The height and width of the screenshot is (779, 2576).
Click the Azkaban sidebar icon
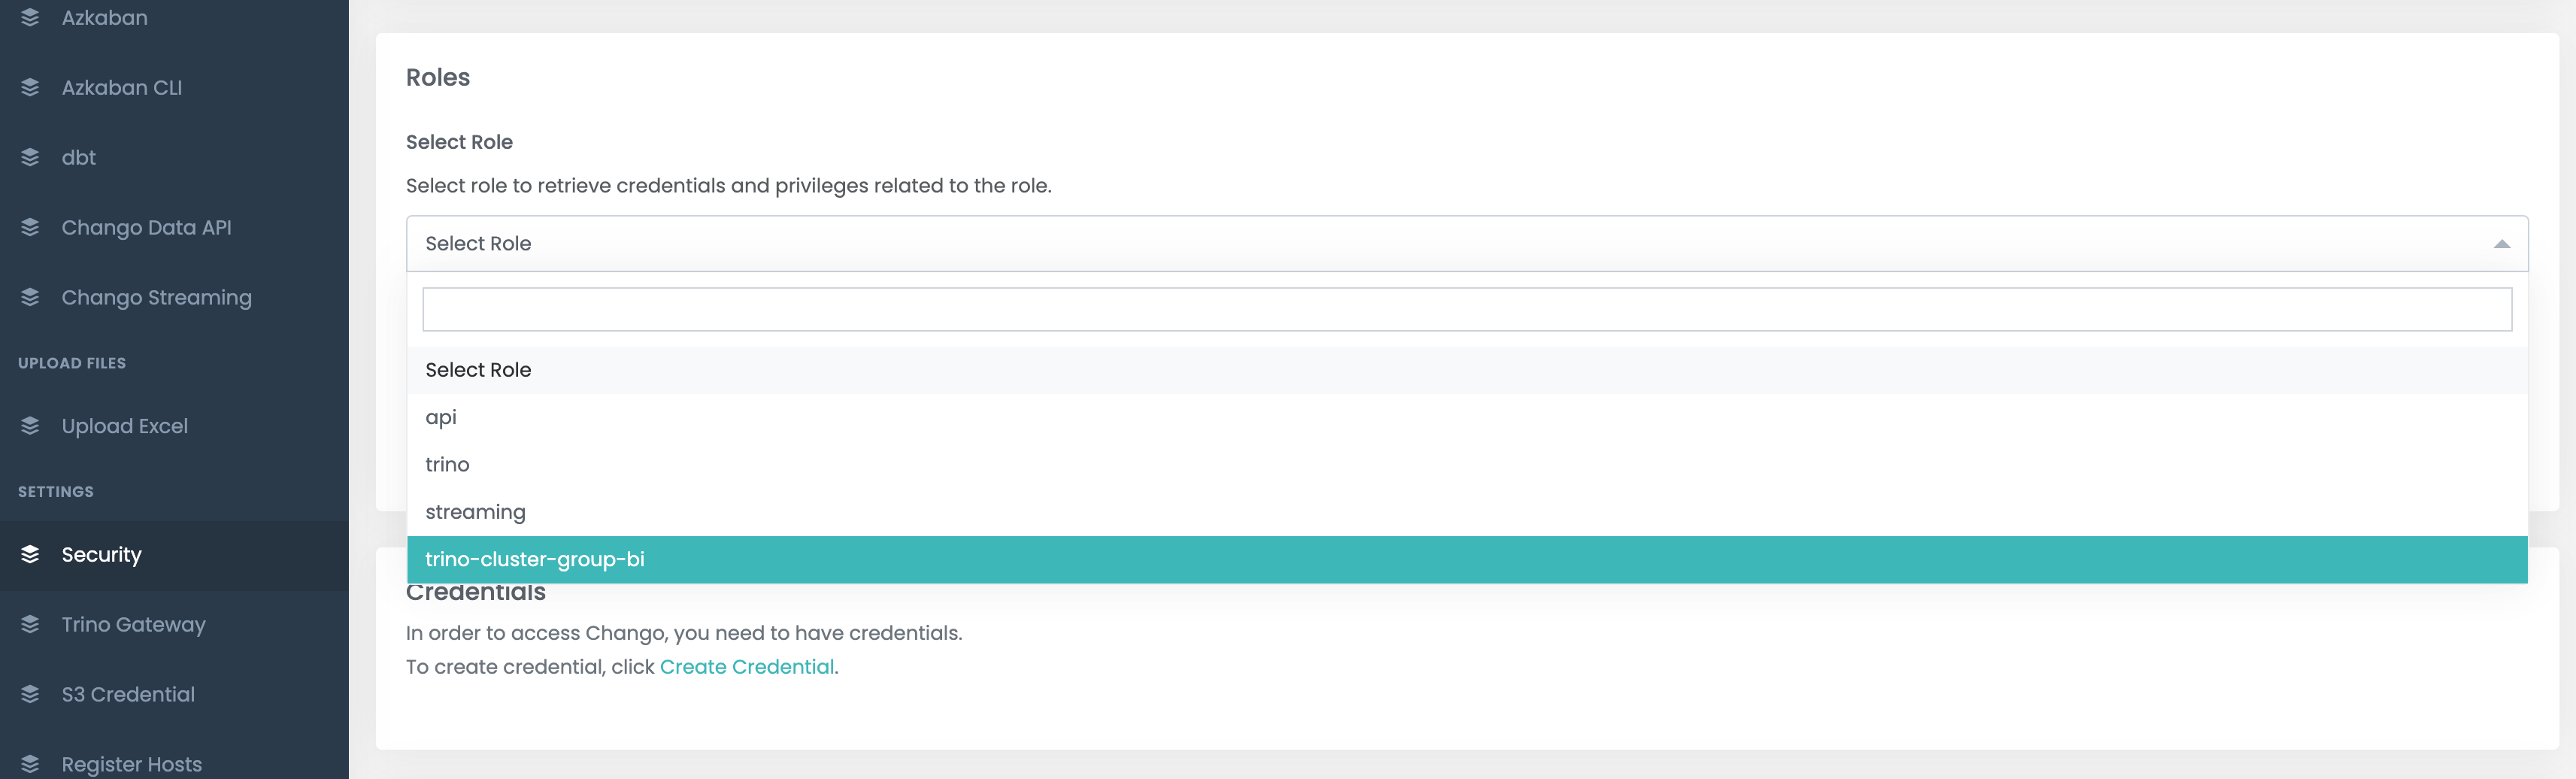point(30,16)
